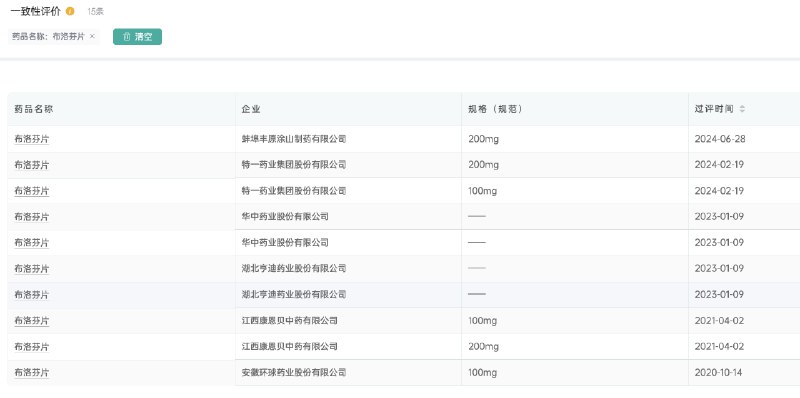Open 布洛芬片 link for 安徽环球药业
The image size is (800, 398).
[32, 372]
